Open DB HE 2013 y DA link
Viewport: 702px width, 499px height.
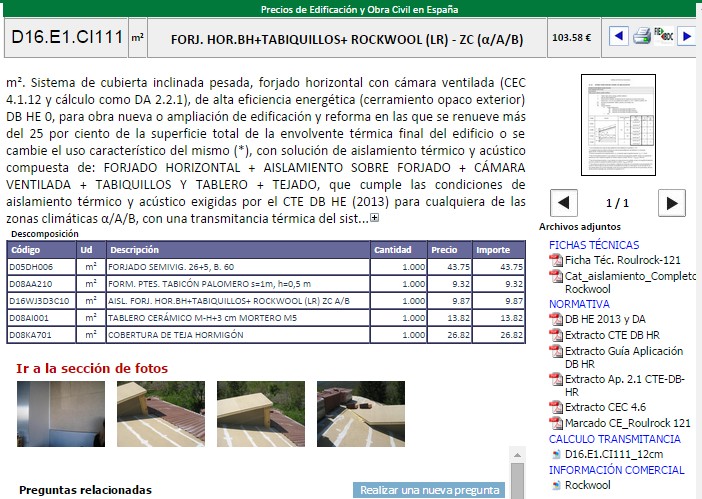(x=605, y=319)
